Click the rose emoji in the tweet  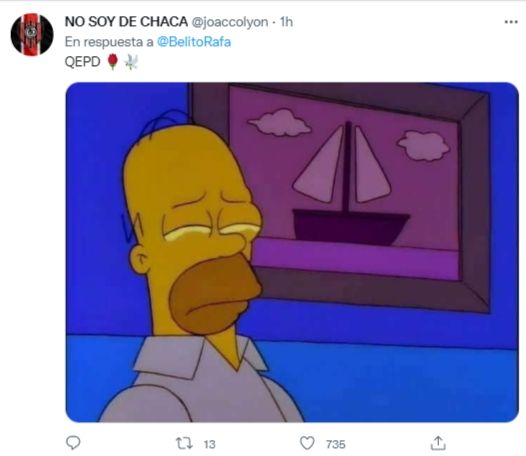click(x=113, y=62)
